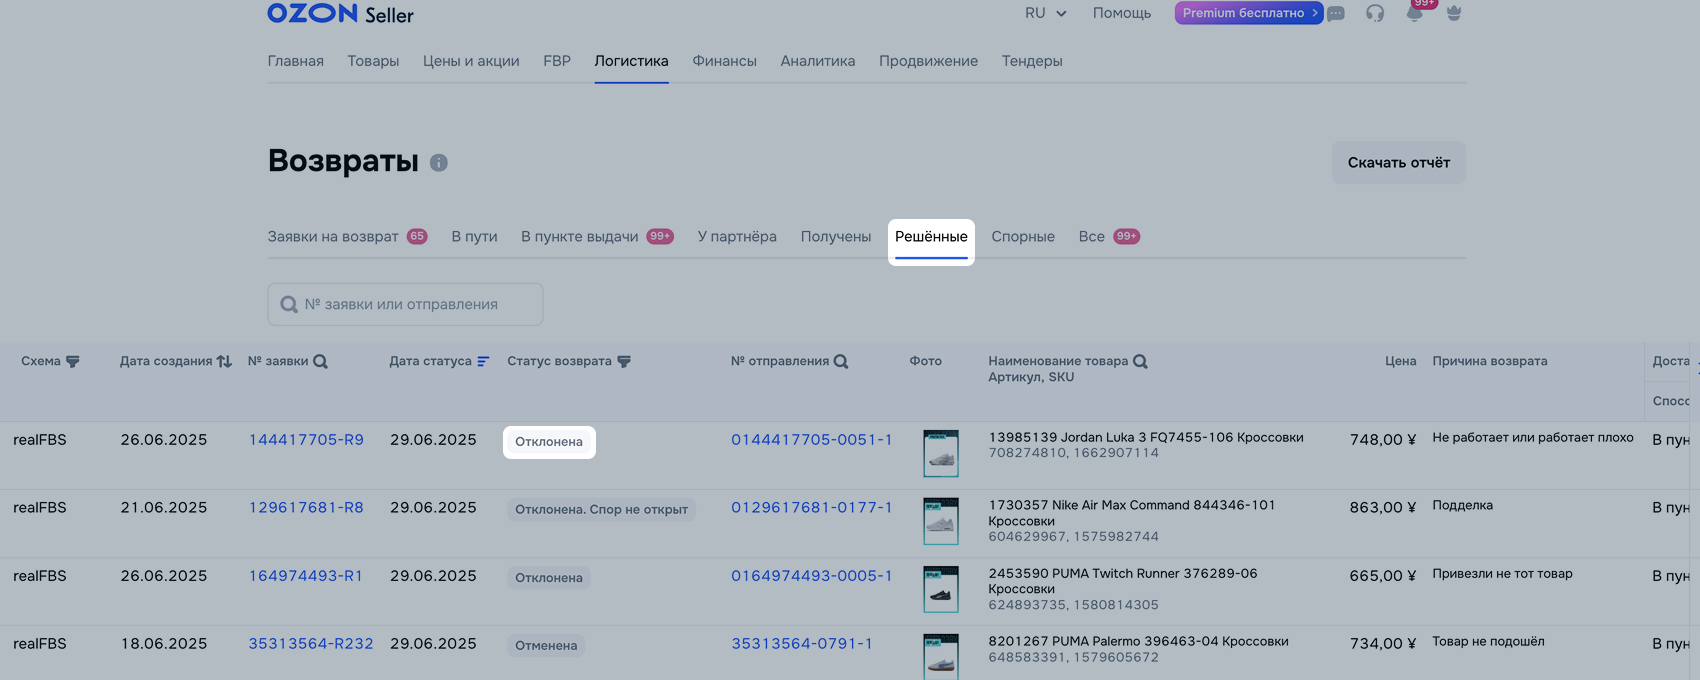Open the Тендеры menu
This screenshot has height=680, width=1700.
coord(1032,61)
